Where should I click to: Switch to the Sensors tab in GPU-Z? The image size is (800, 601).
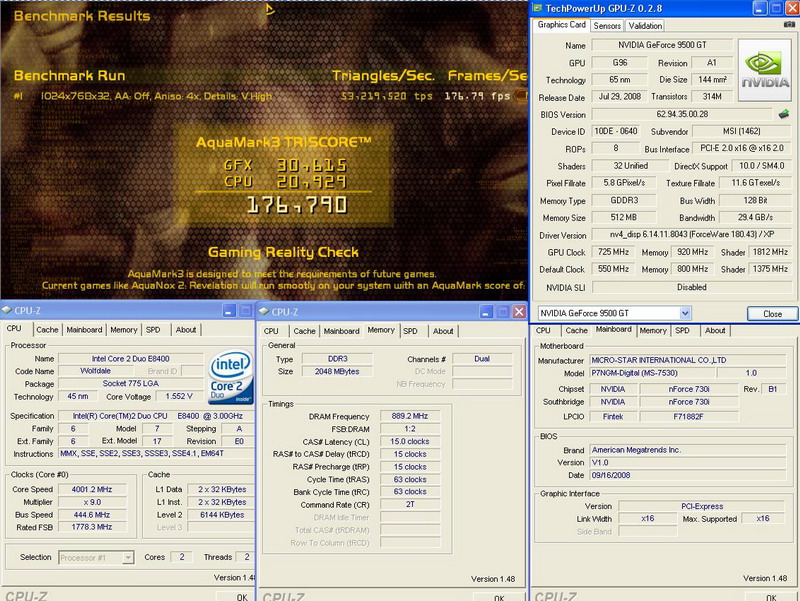(607, 26)
